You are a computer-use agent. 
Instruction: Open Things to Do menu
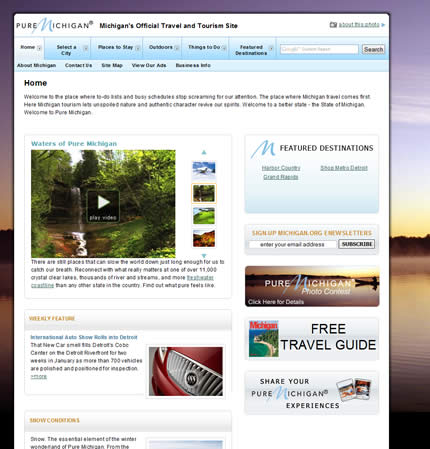(x=204, y=47)
